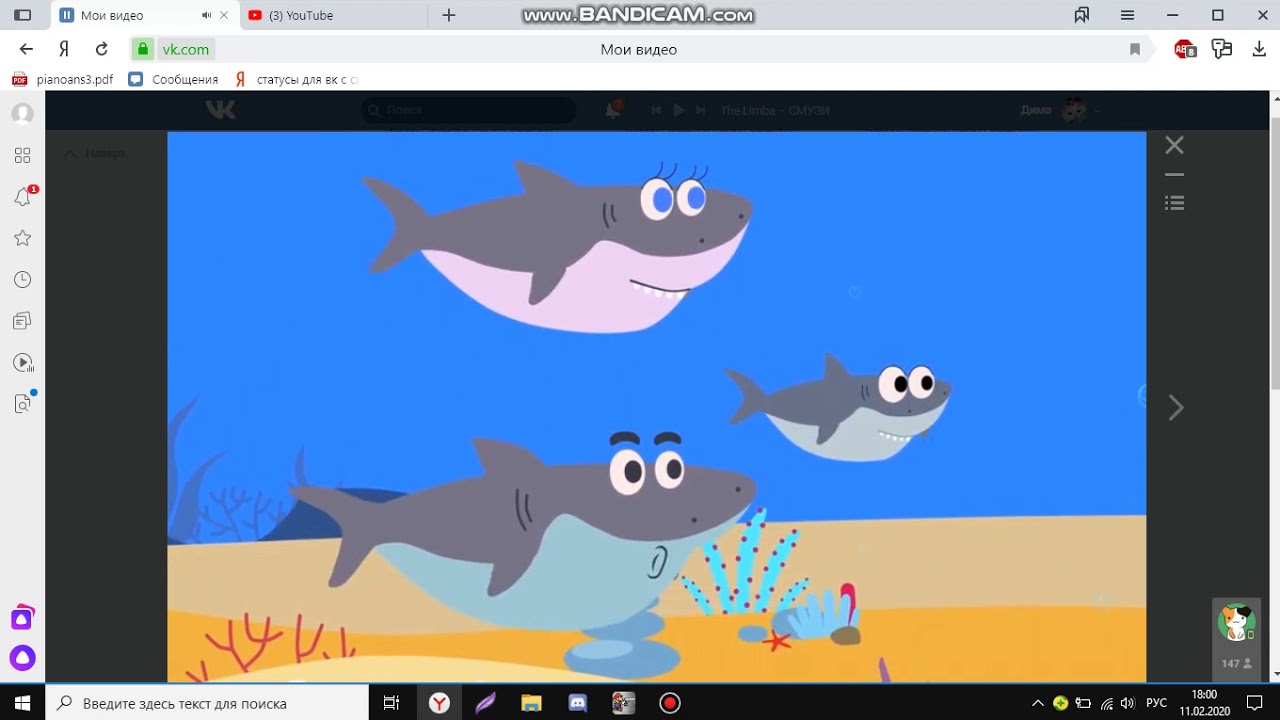
Task: Open VK notifications bell in header
Action: (x=613, y=110)
